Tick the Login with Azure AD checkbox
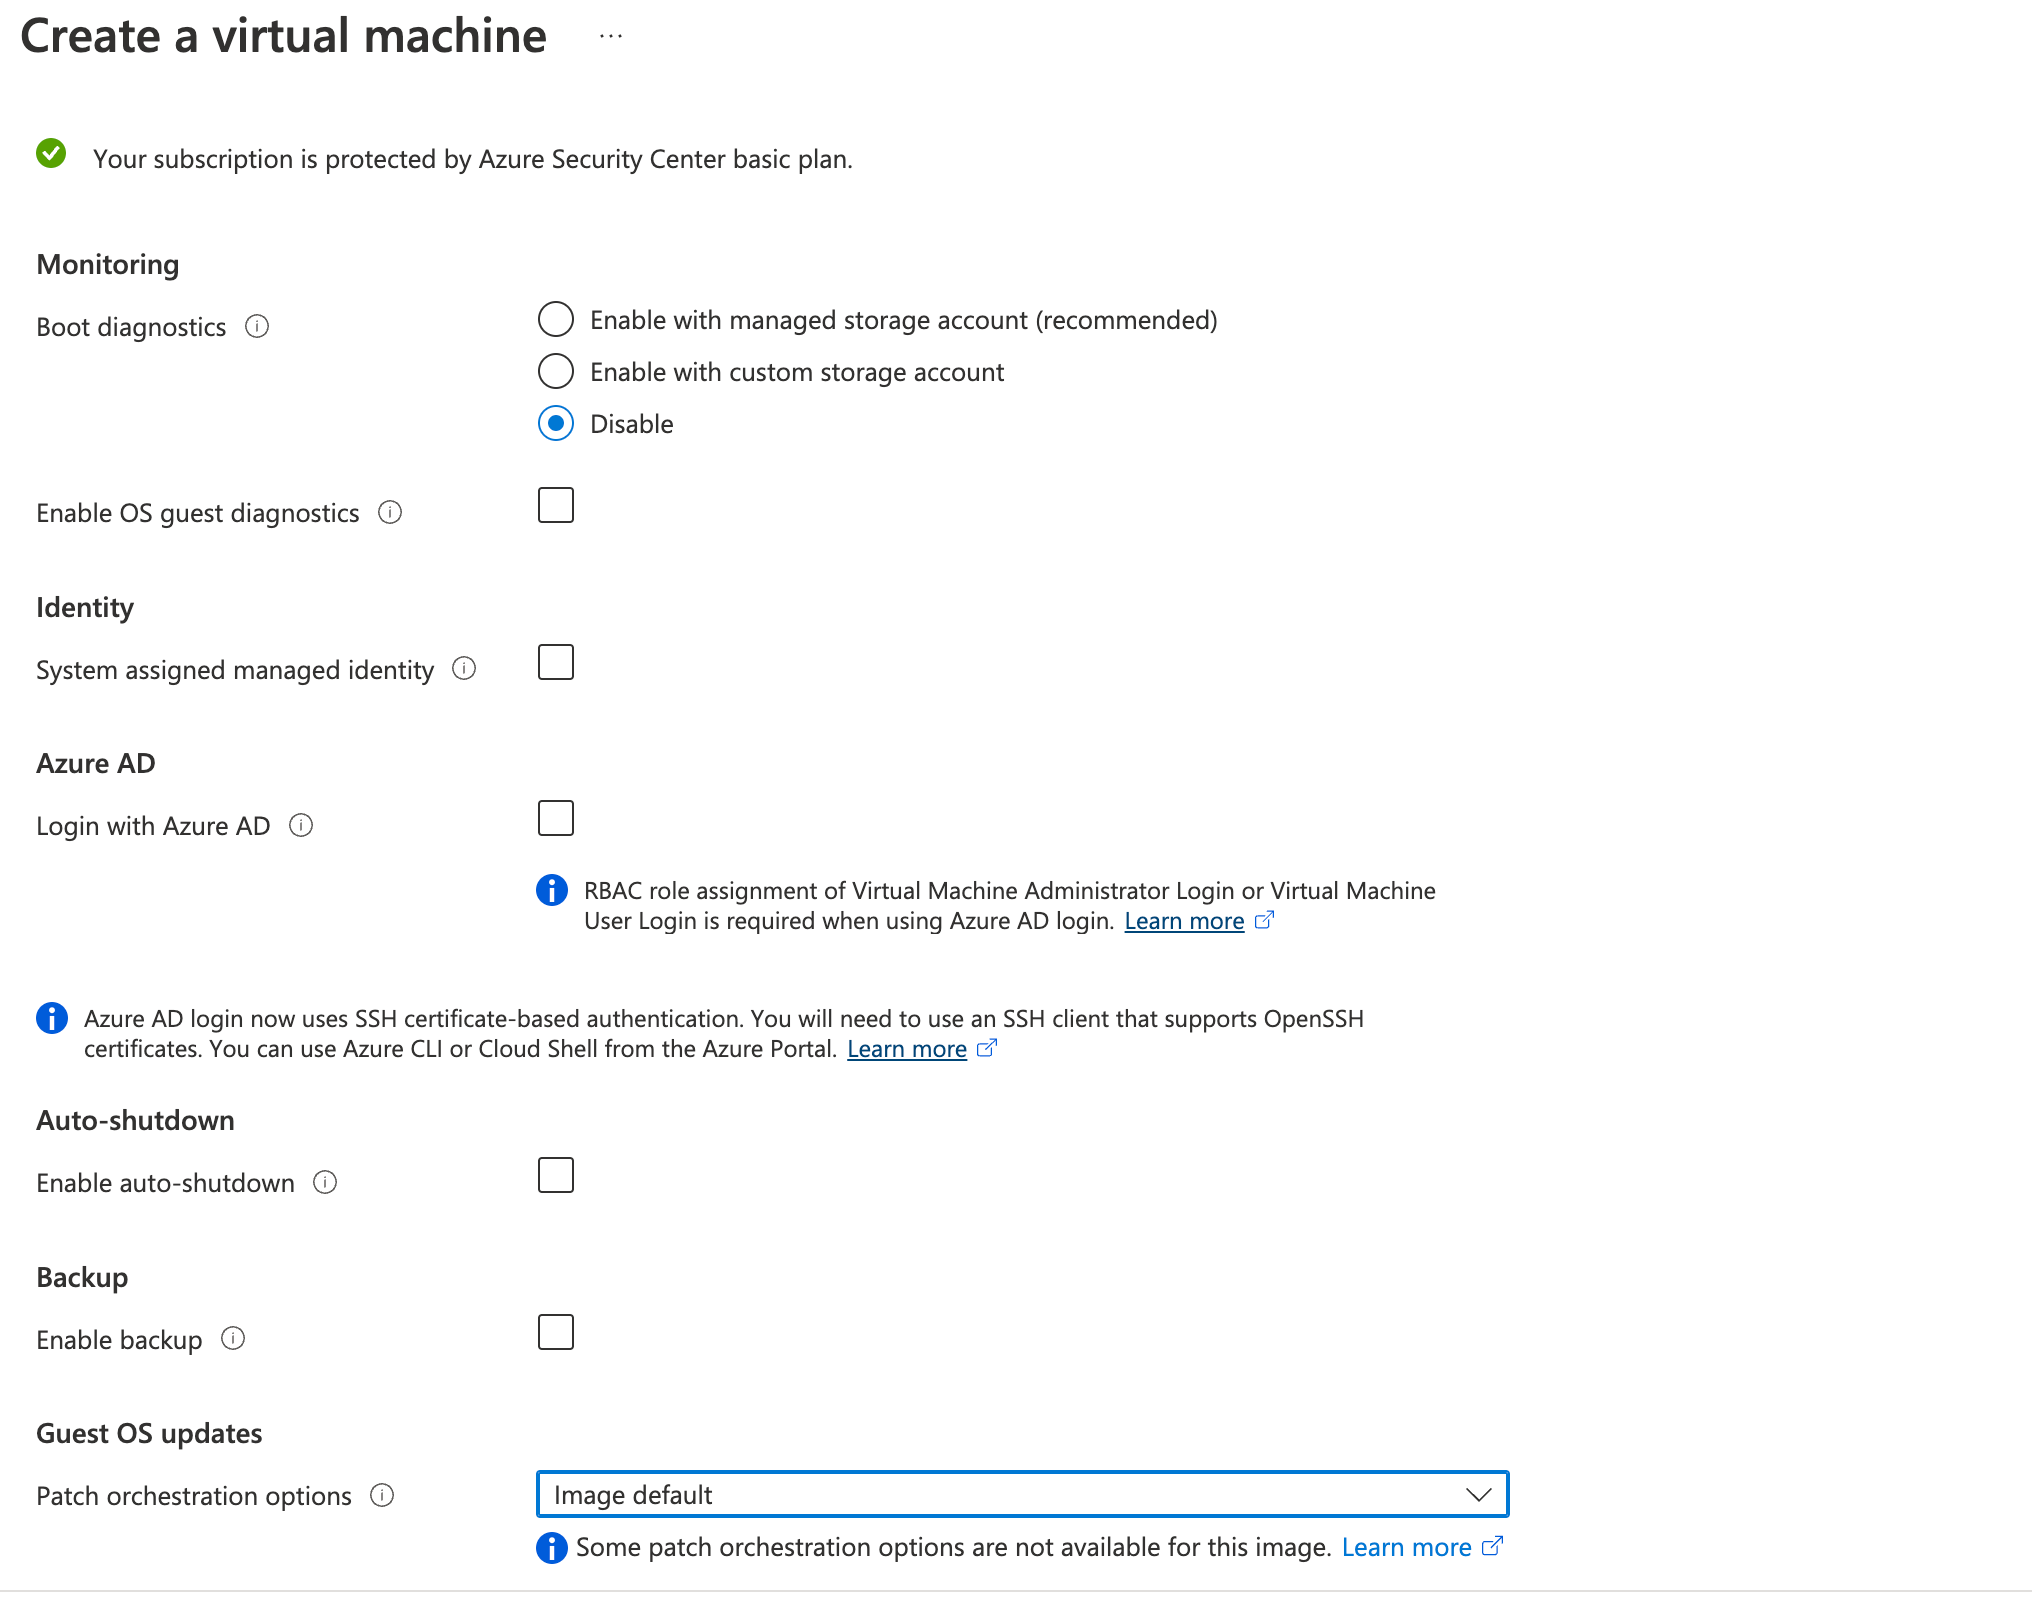Screen dimensions: 2032x1598 556,819
